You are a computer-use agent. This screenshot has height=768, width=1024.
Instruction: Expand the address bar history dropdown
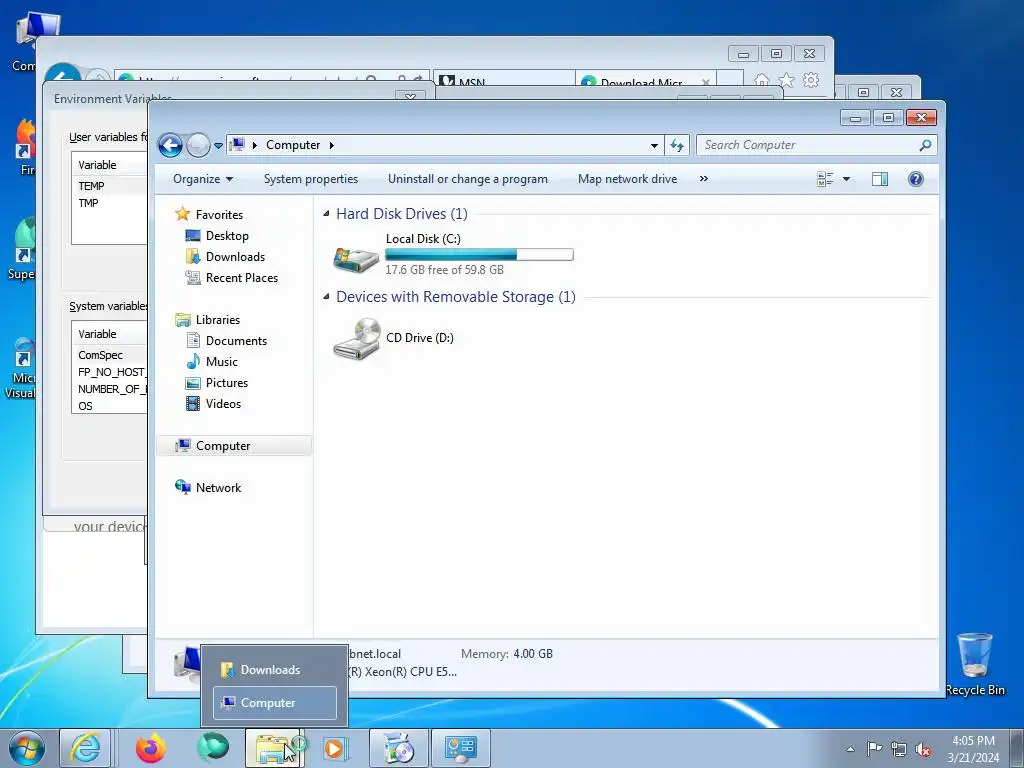coord(654,146)
